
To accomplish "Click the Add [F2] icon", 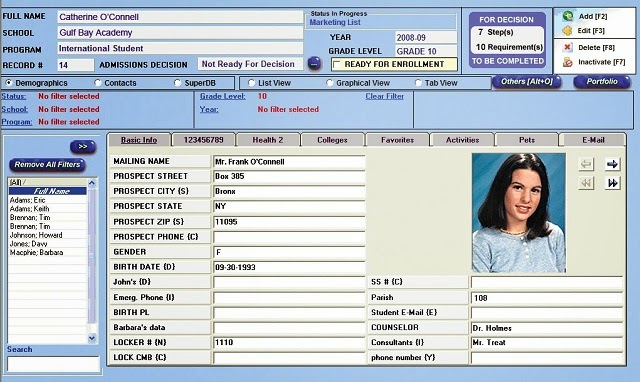I will coord(567,16).
